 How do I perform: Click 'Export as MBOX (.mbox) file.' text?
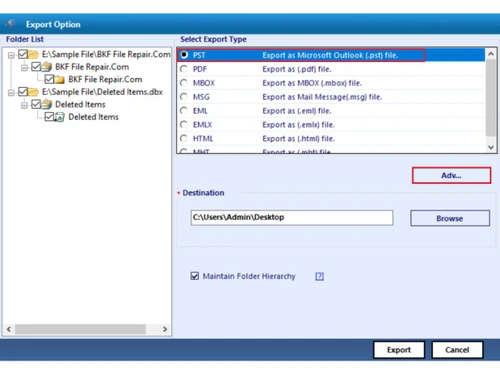312,83
